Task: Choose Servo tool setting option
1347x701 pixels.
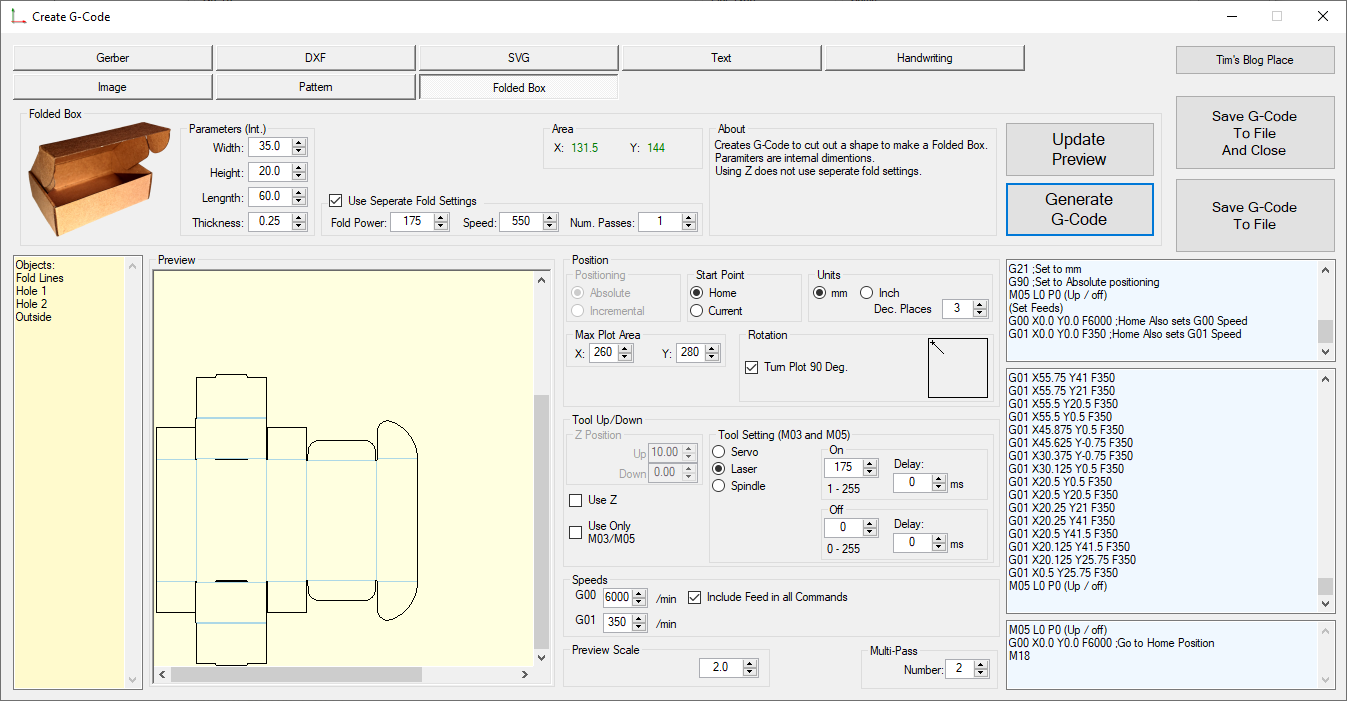Action: click(x=718, y=452)
